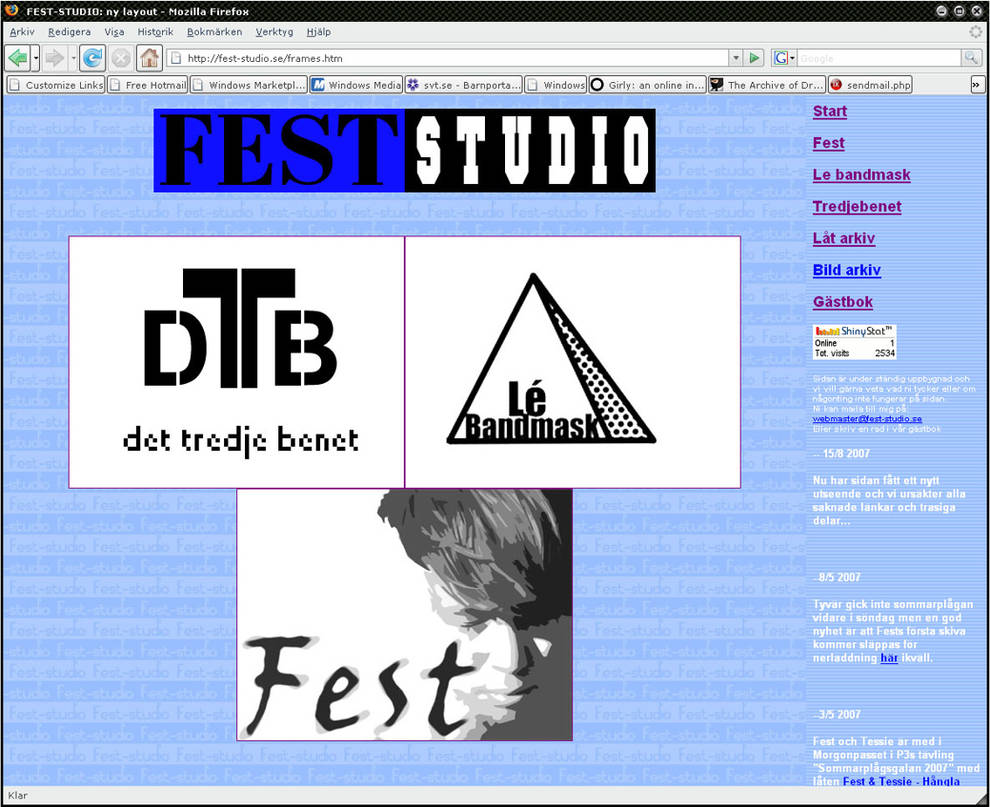The image size is (990, 807).
Task: Click the green Go arrow beside the address bar
Action: click(x=755, y=57)
